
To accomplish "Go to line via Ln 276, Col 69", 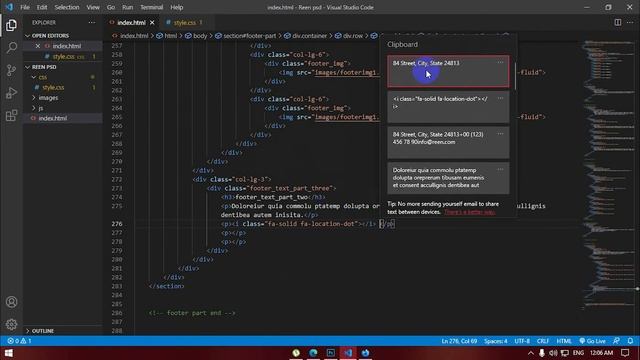I will click(x=459, y=341).
